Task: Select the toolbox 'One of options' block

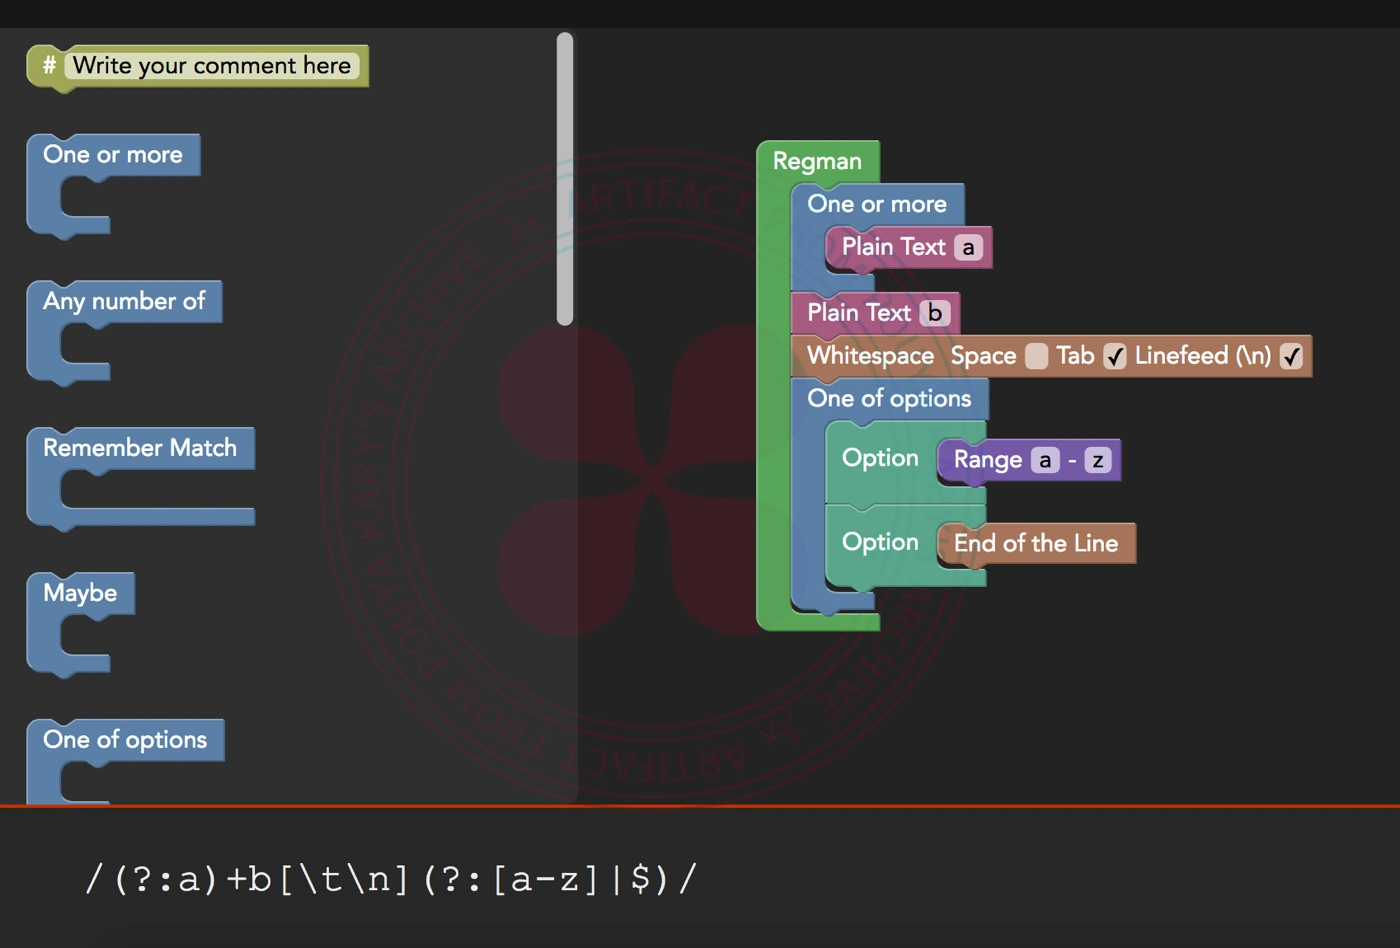Action: (x=124, y=740)
